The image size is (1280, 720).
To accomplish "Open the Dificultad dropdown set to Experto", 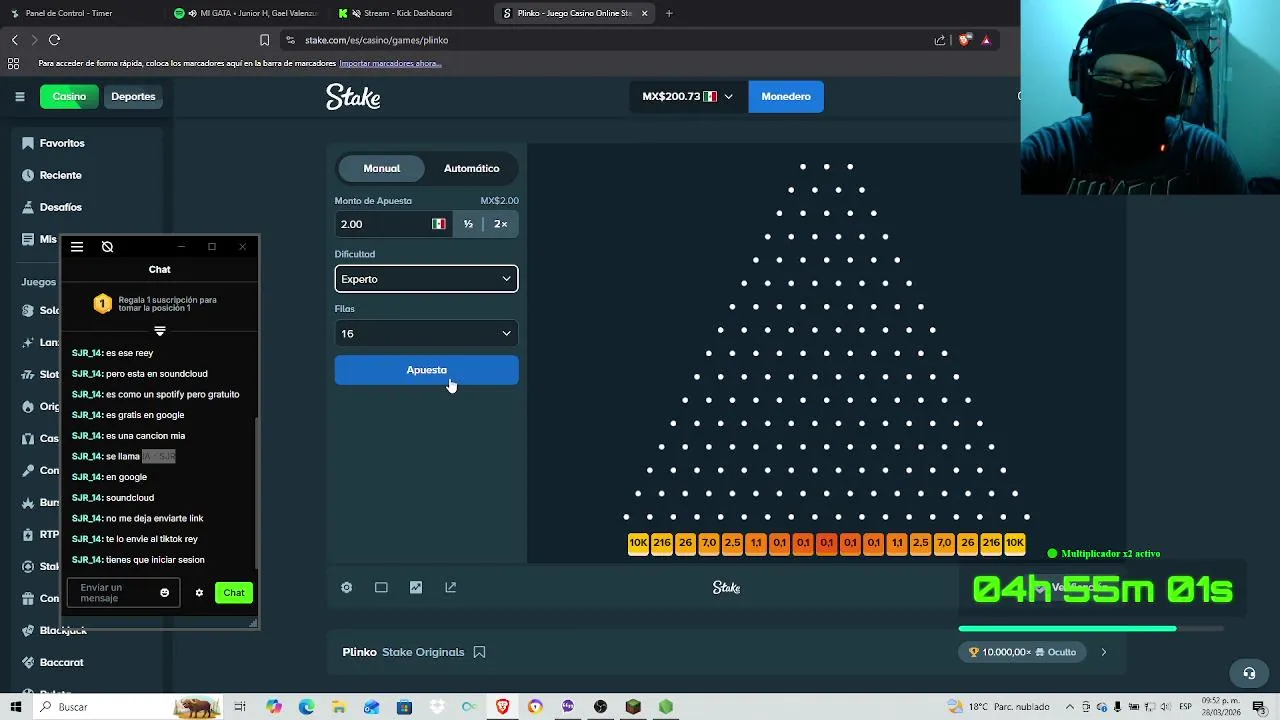I will point(426,279).
